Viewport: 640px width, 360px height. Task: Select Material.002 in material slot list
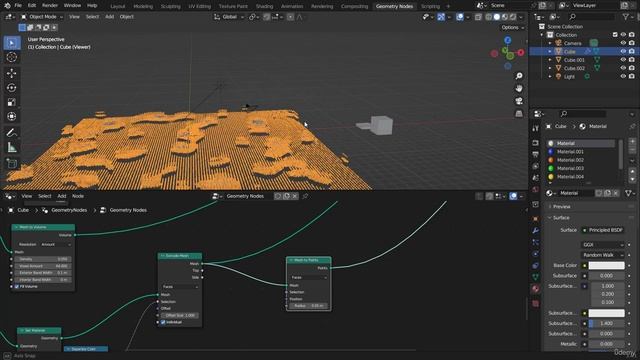pos(570,160)
